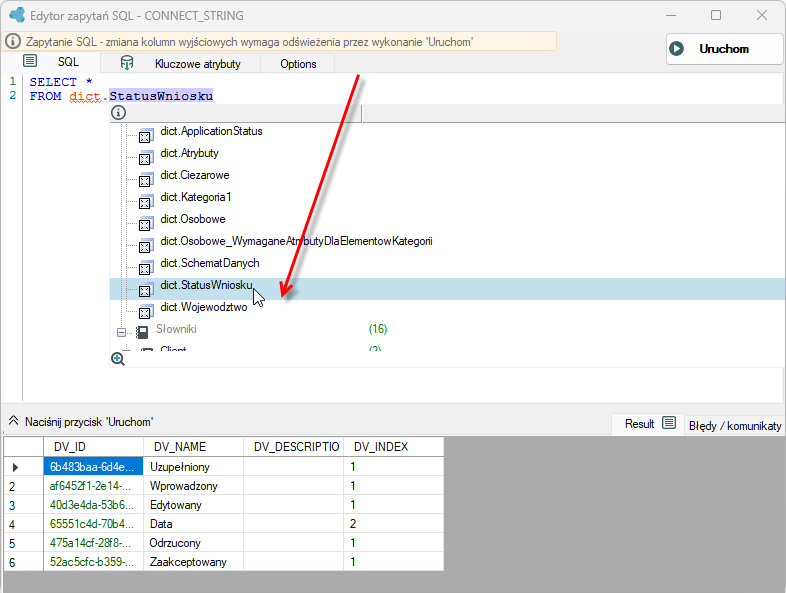Select dict.Ciezarowe from the list
786x593 pixels.
(x=195, y=175)
